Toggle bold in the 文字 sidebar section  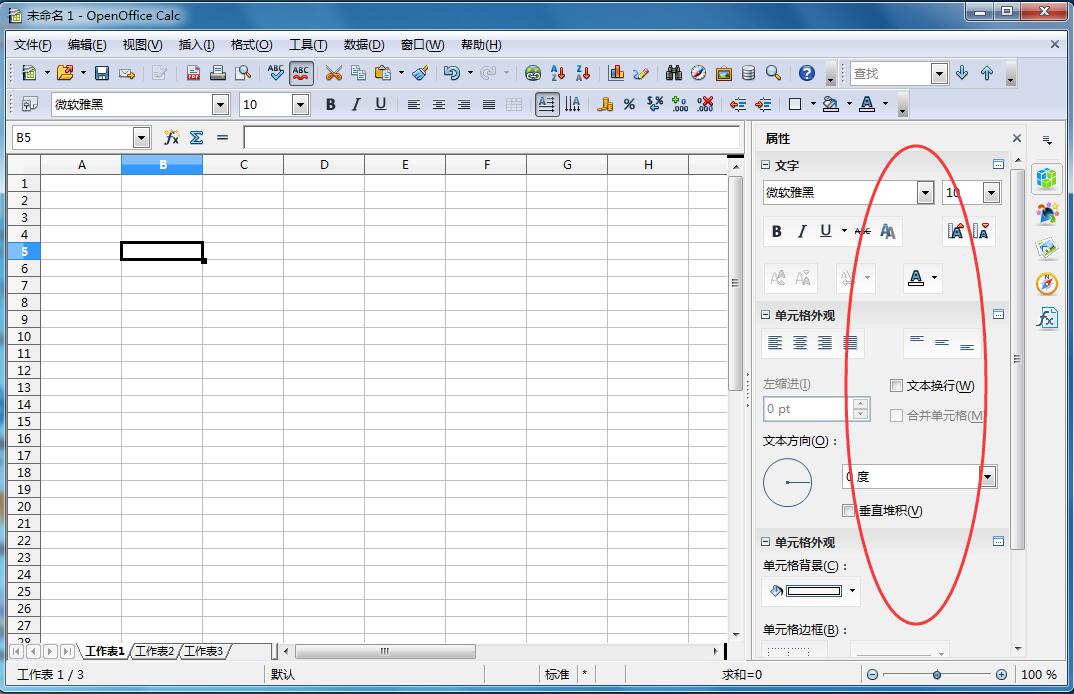[x=777, y=231]
